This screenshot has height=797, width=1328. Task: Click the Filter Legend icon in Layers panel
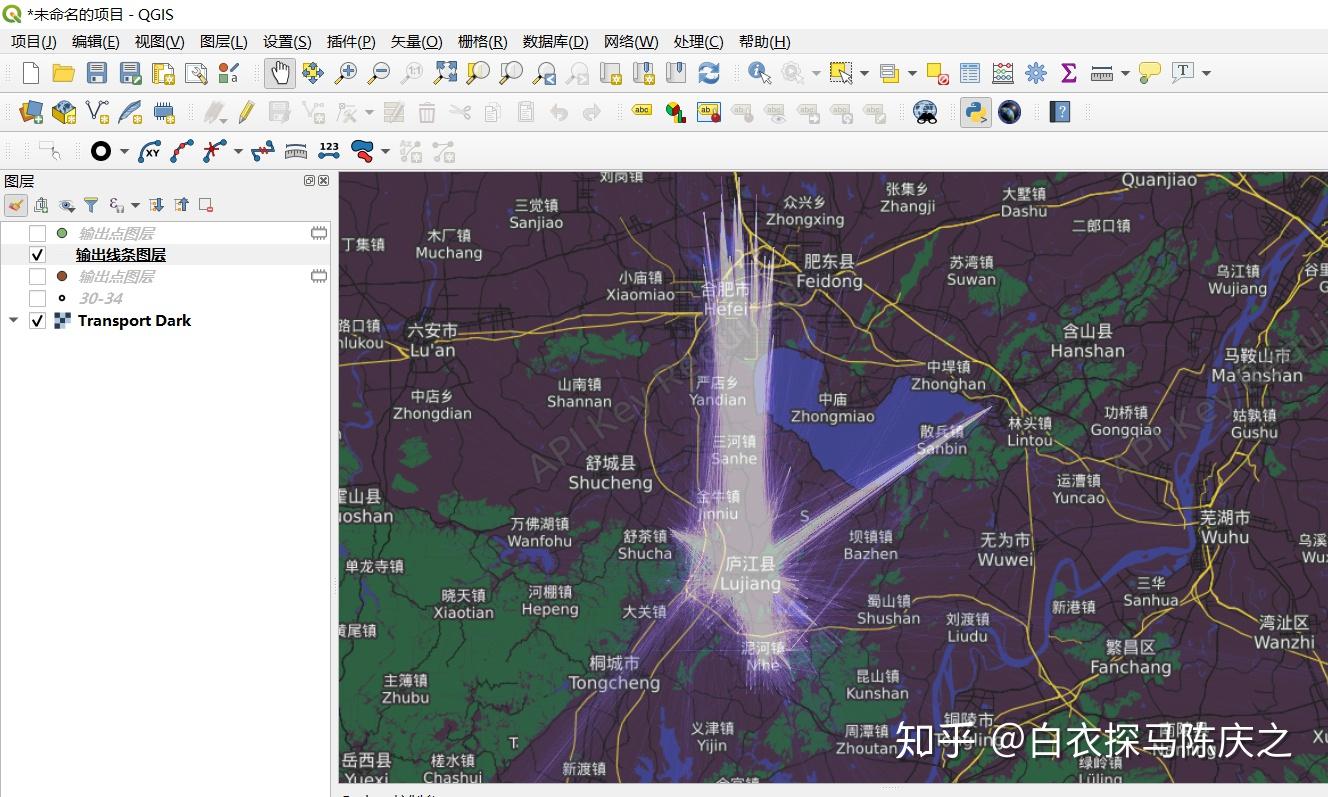click(91, 204)
